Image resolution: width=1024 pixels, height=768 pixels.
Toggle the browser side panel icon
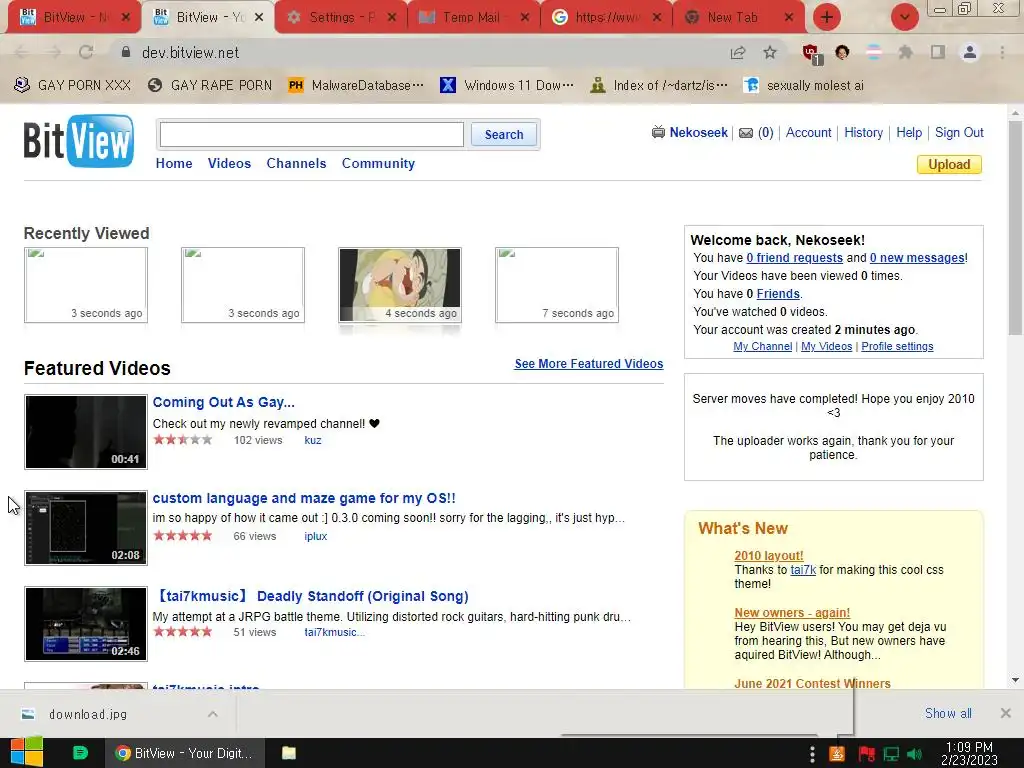(938, 52)
